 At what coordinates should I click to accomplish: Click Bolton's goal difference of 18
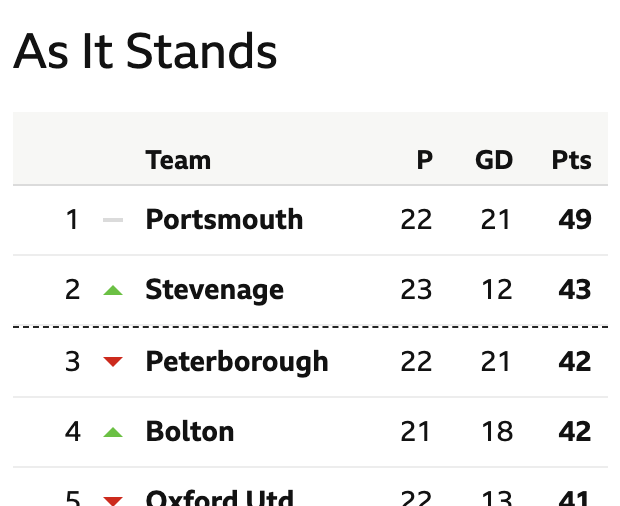point(497,431)
